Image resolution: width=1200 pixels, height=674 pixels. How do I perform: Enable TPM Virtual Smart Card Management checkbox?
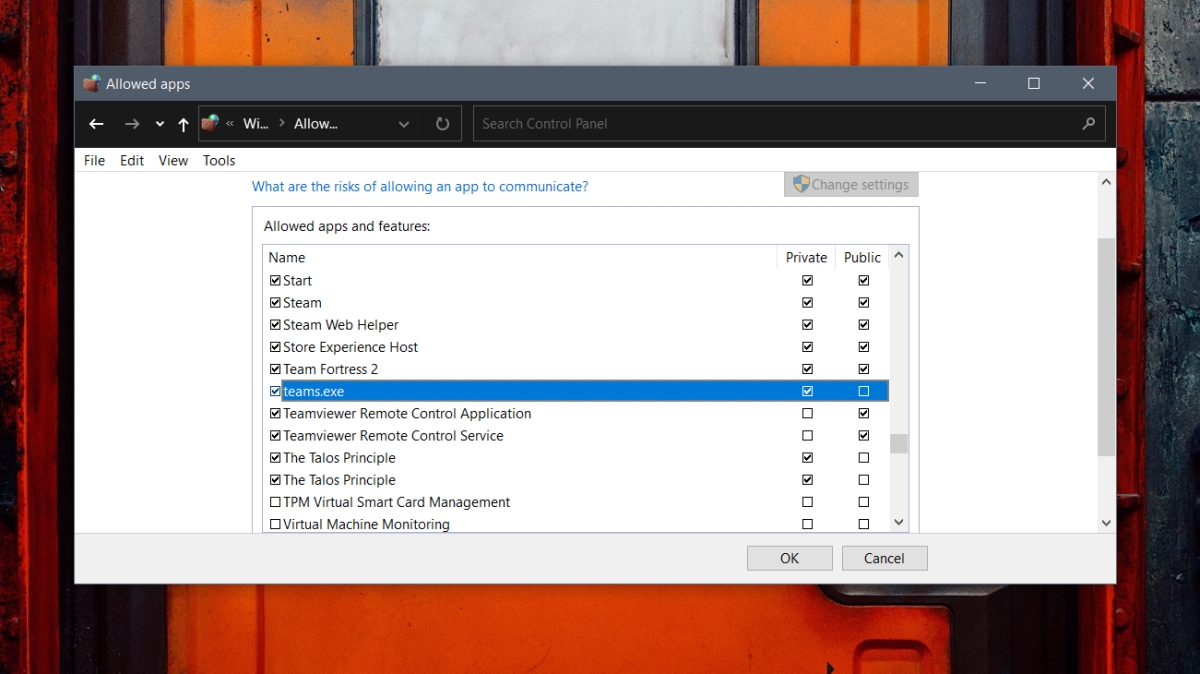tap(275, 502)
